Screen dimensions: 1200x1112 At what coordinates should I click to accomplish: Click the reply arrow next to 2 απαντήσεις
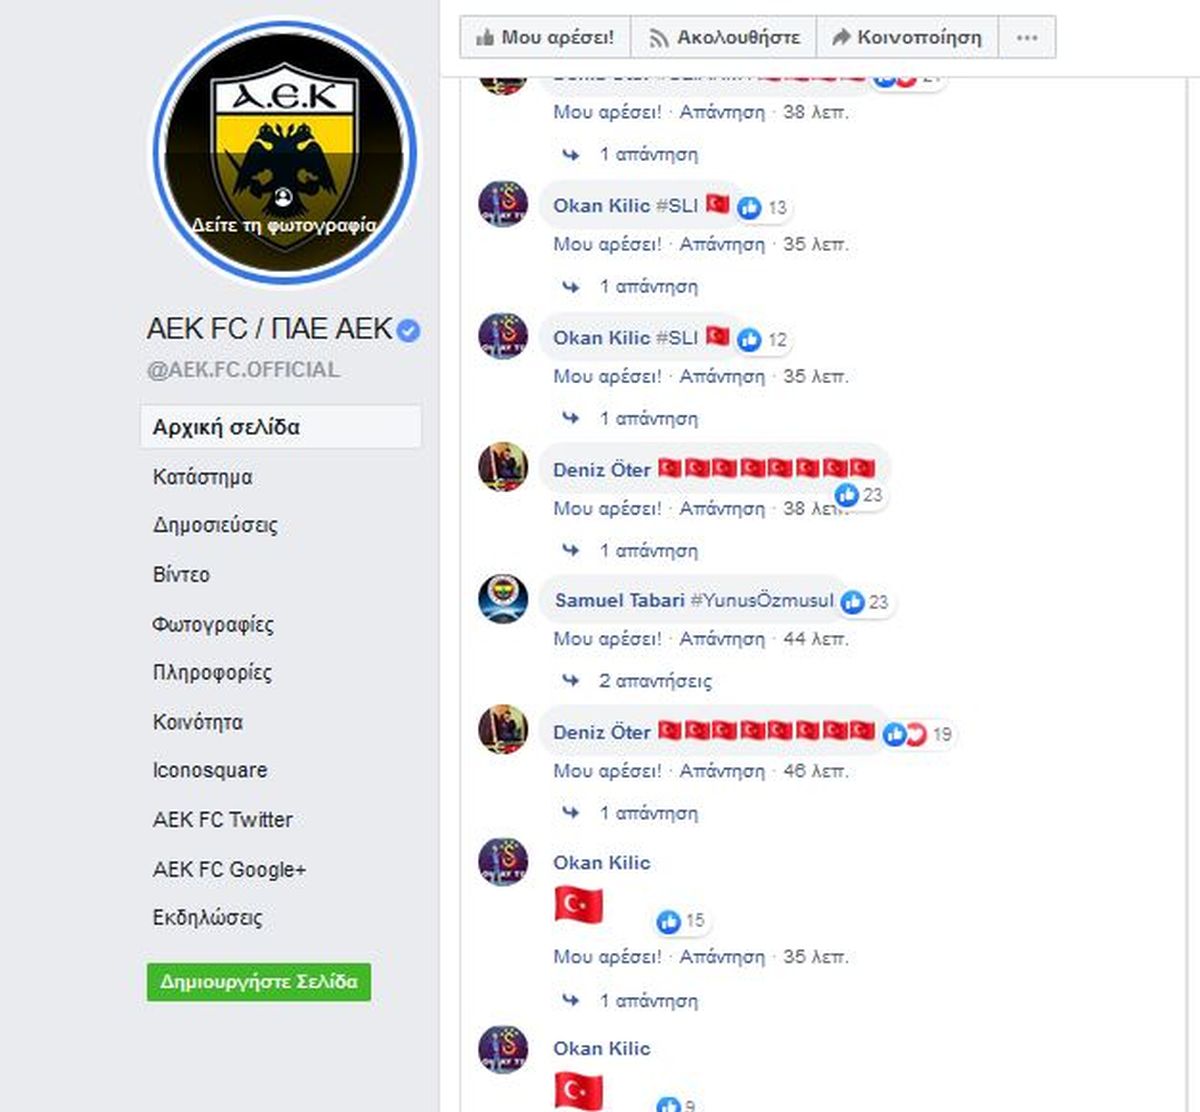[x=570, y=681]
